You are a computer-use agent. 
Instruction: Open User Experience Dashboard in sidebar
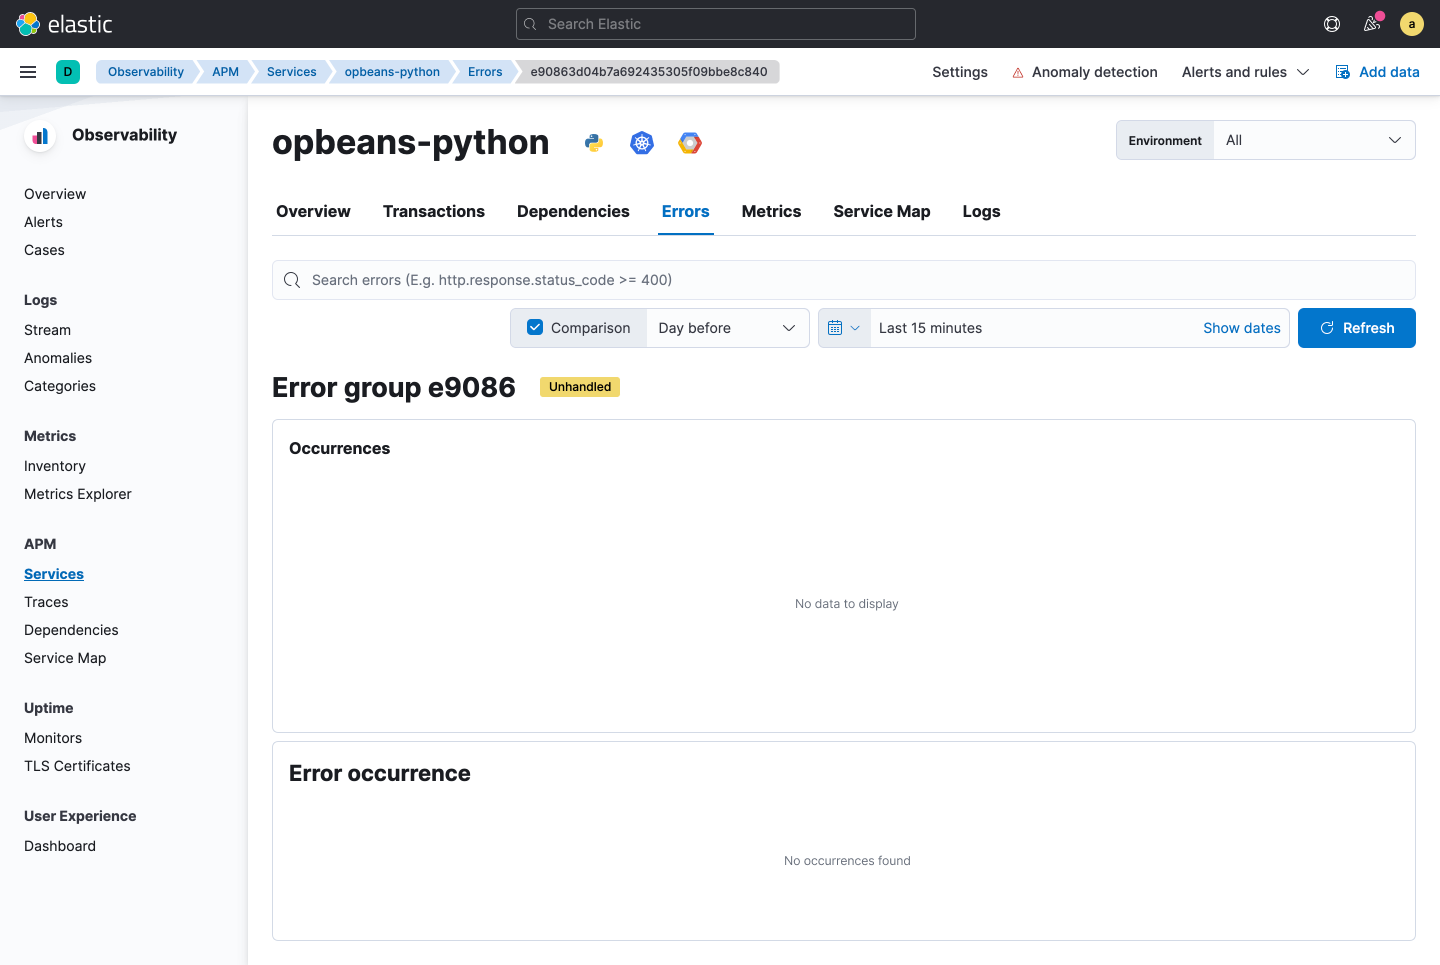[60, 846]
